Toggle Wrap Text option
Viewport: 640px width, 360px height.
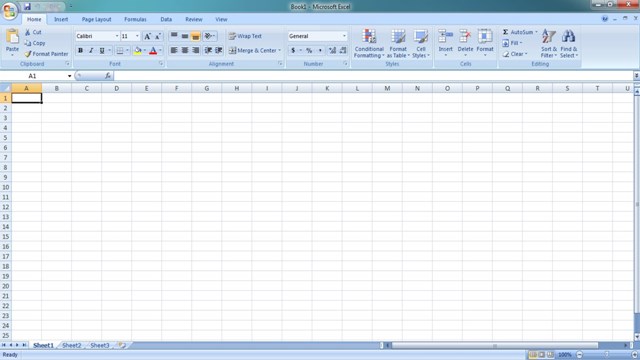(x=245, y=36)
